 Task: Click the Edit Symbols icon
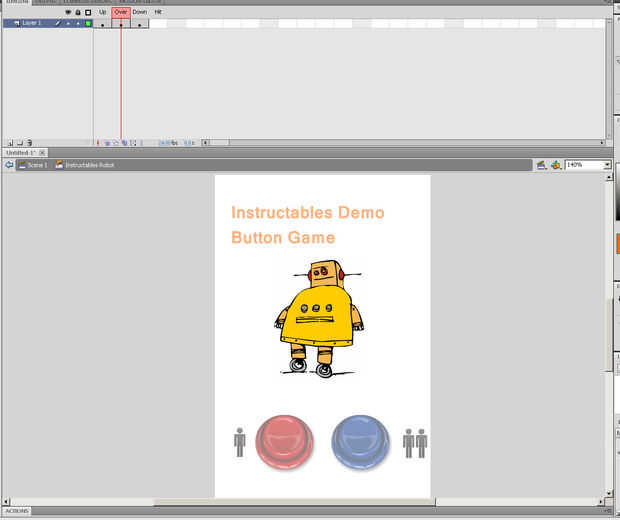556,164
